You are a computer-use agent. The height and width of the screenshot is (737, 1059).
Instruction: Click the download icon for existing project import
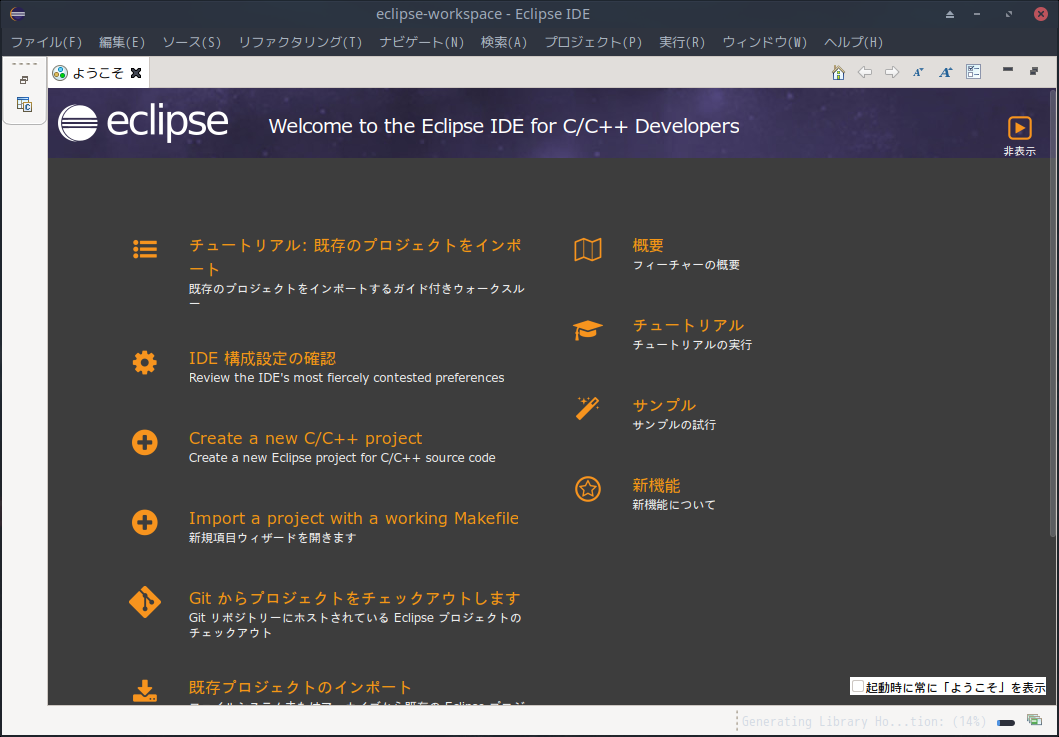tap(145, 691)
